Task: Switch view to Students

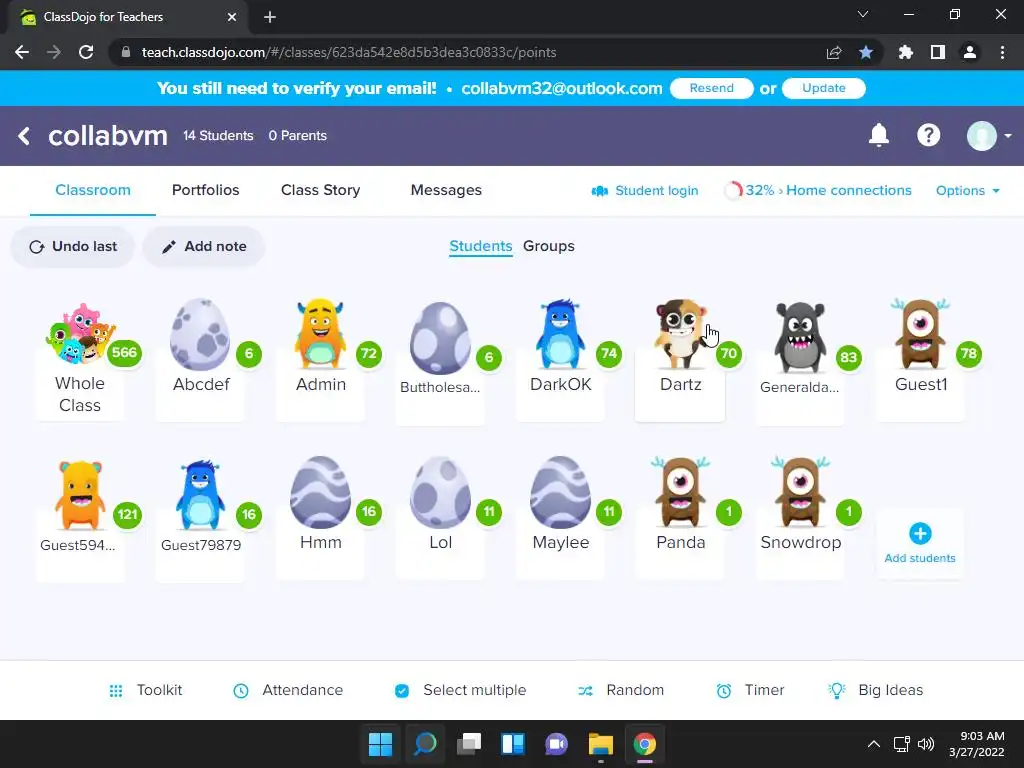Action: [x=481, y=246]
